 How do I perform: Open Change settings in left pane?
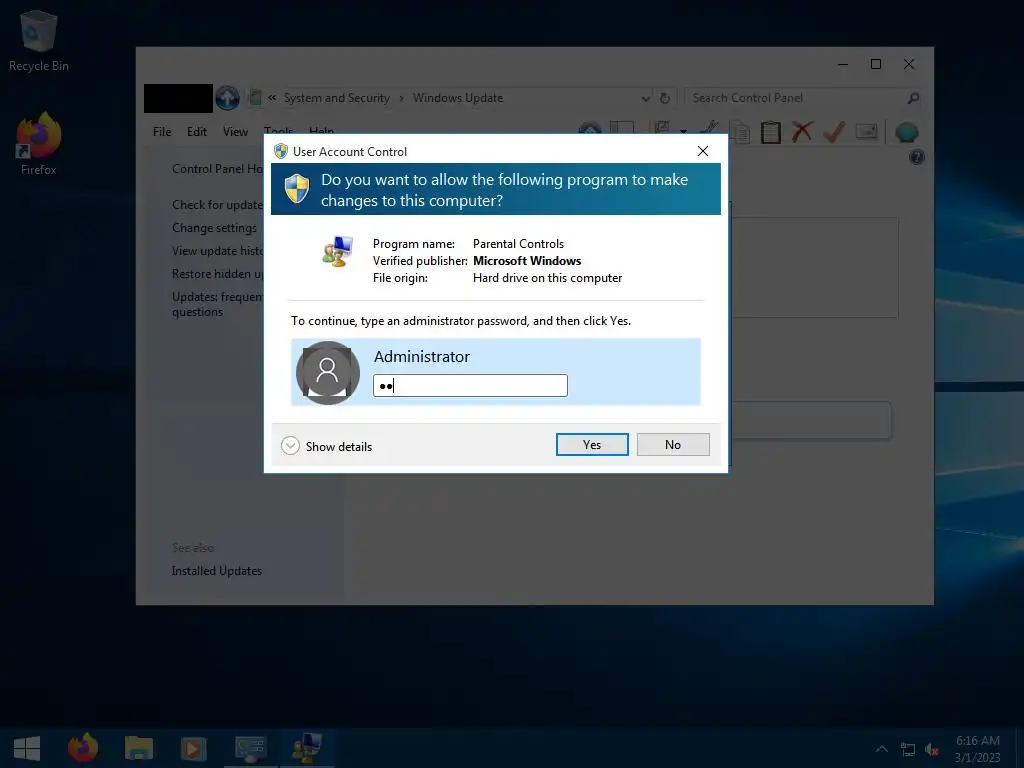(x=214, y=228)
